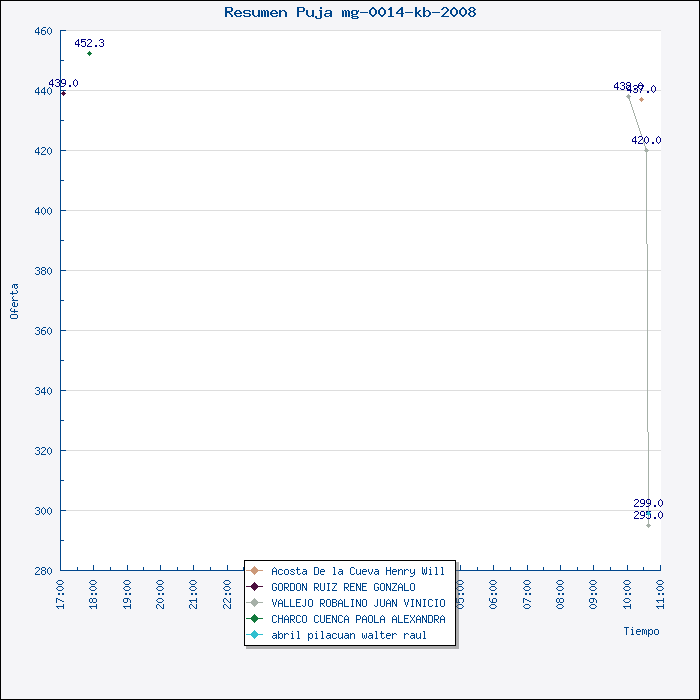The image size is (700, 700).
Task: Click the cyan data point at 299.0
Action: (x=648, y=513)
